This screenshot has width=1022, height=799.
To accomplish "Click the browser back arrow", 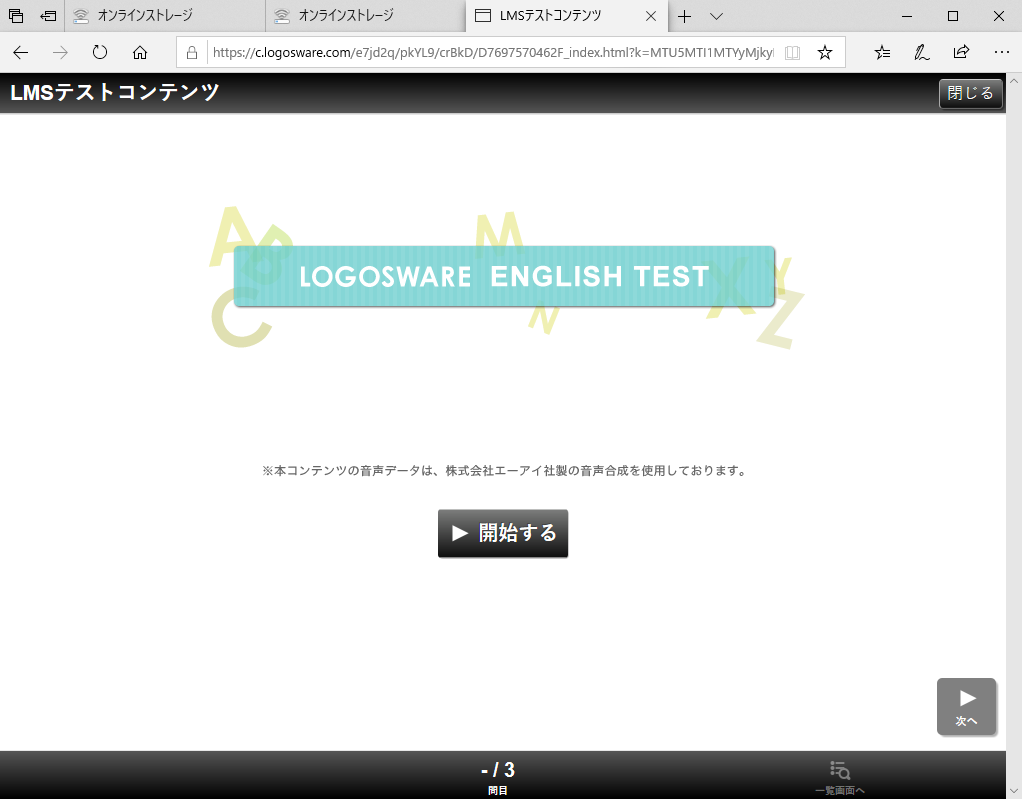I will coord(21,52).
